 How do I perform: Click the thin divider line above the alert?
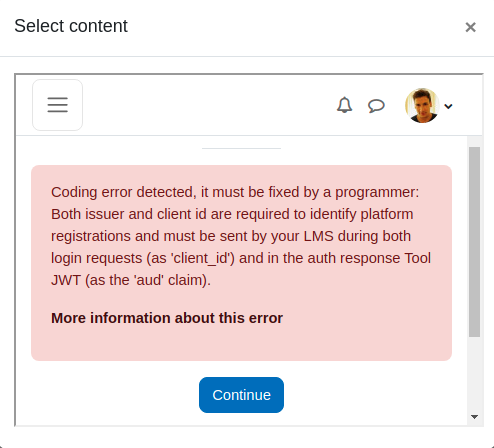click(241, 148)
